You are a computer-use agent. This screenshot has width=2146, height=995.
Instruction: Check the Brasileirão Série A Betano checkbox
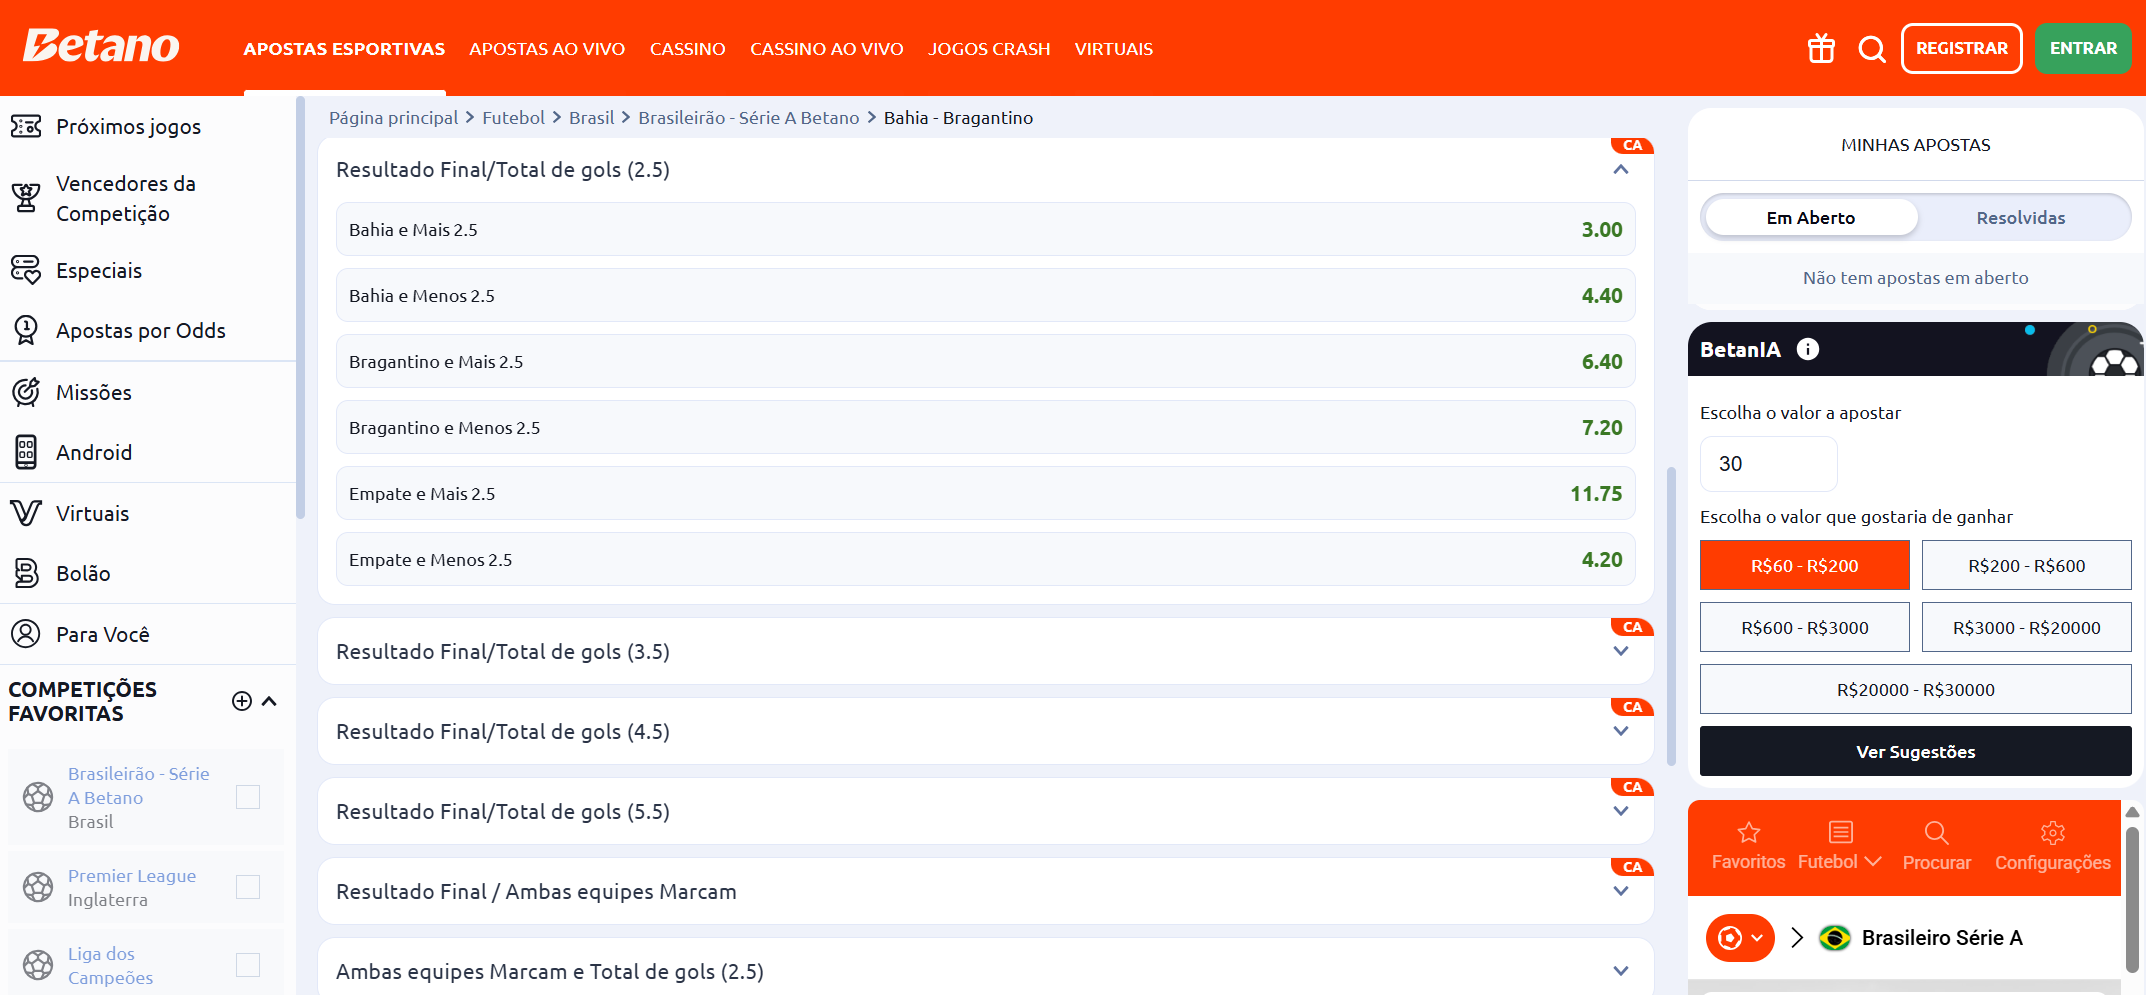coord(248,797)
